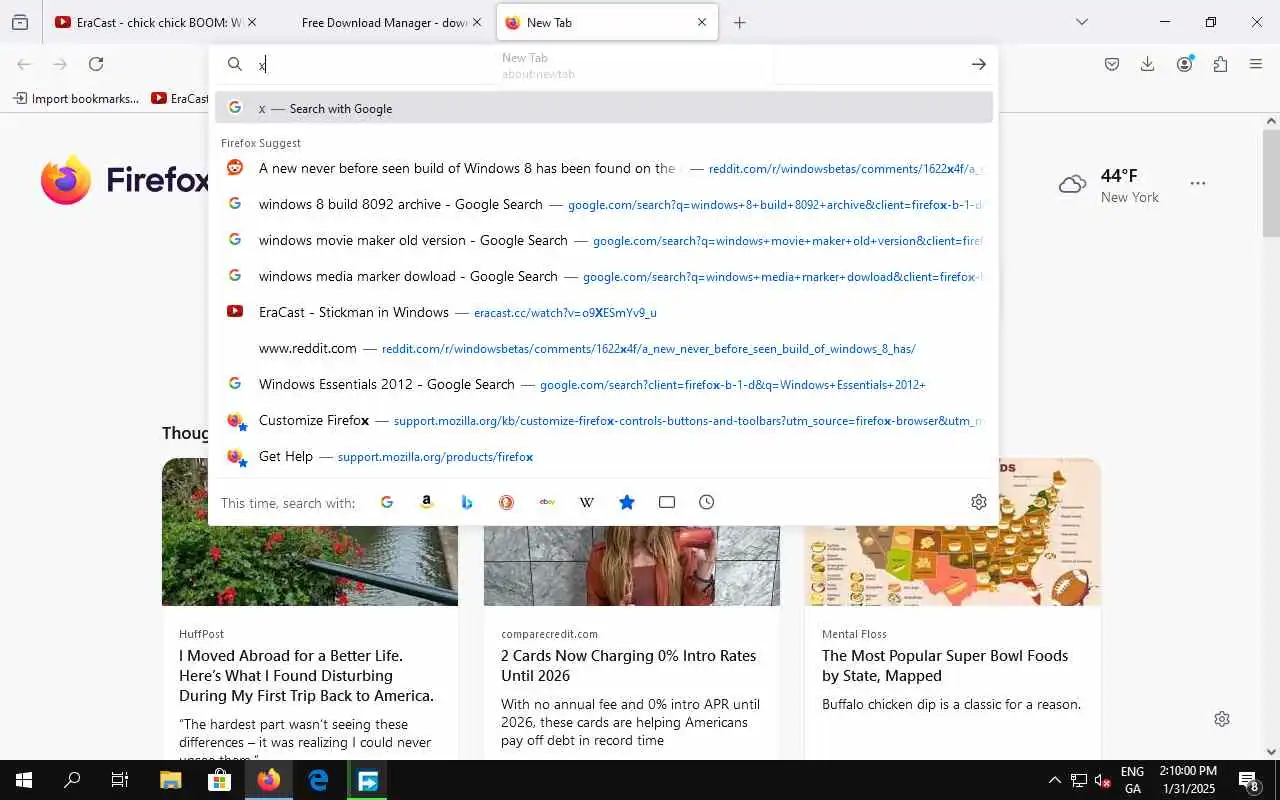
Task: Search this time with Google icon
Action: point(387,502)
